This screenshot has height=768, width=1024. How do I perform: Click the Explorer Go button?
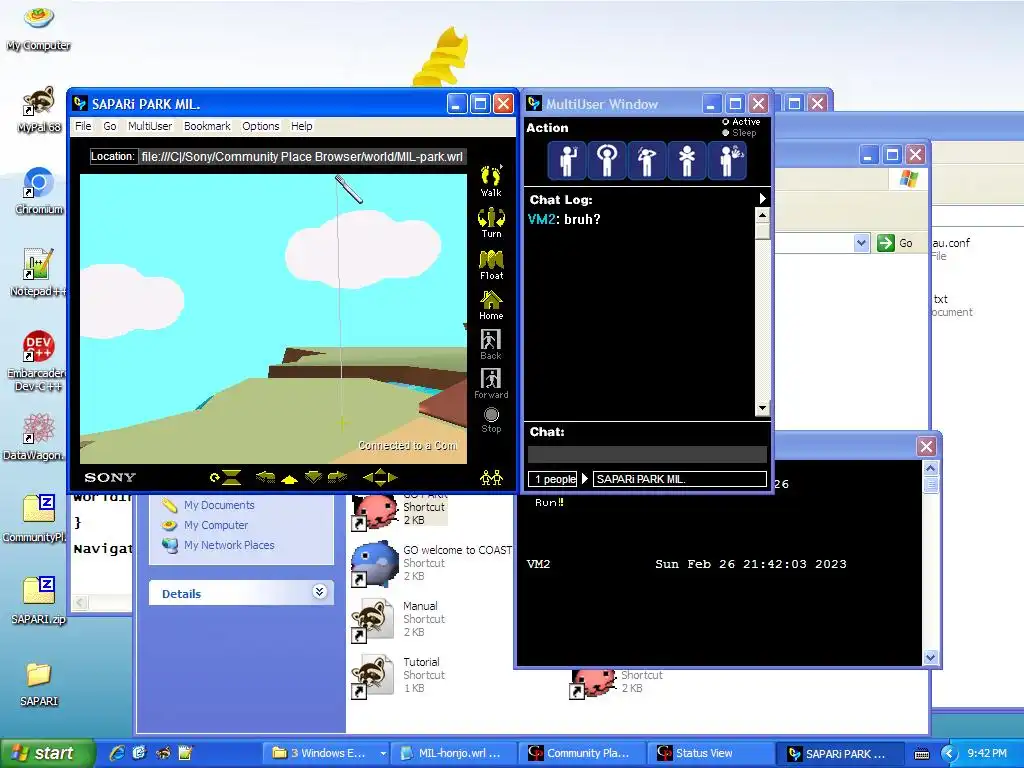click(x=895, y=243)
